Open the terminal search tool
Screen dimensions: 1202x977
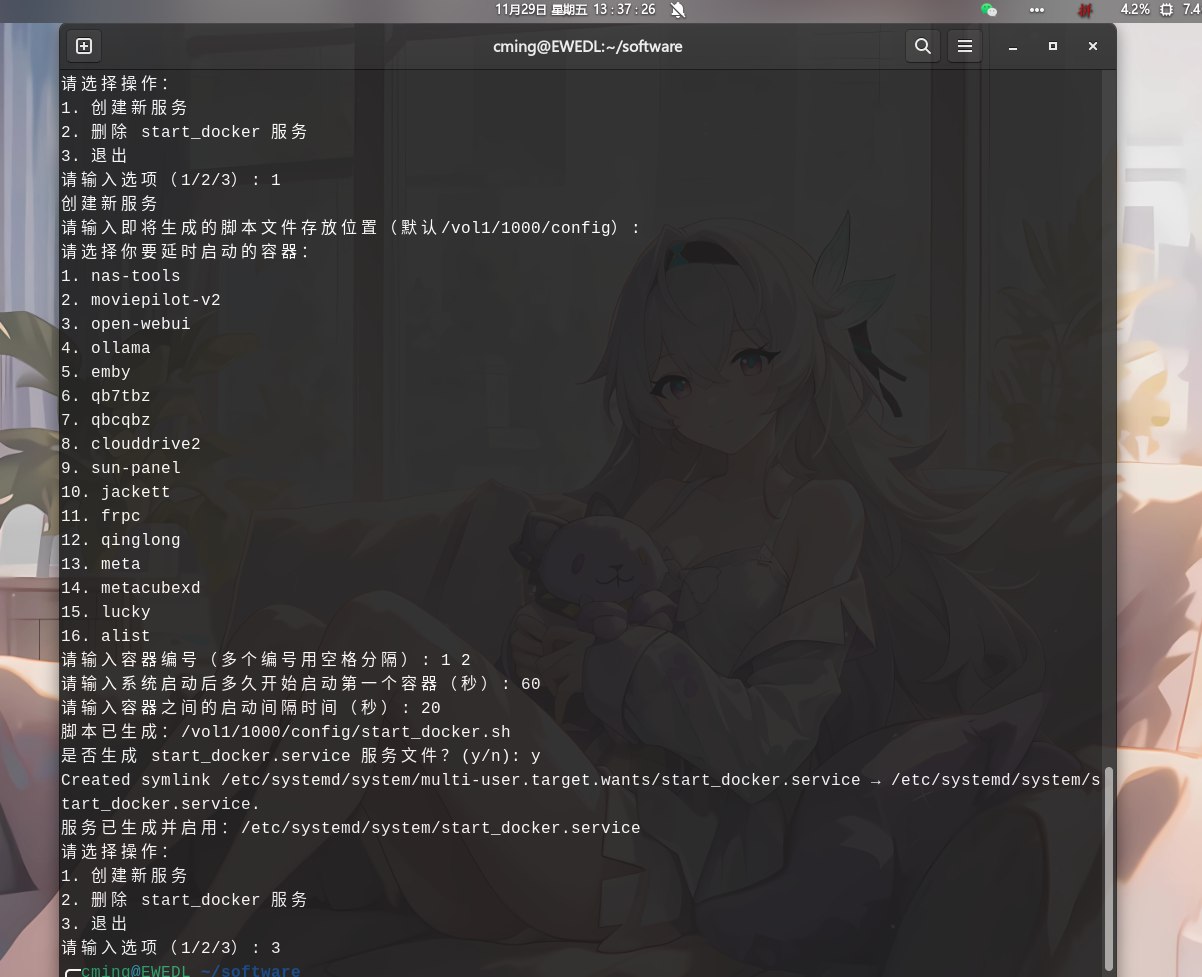pos(923,46)
